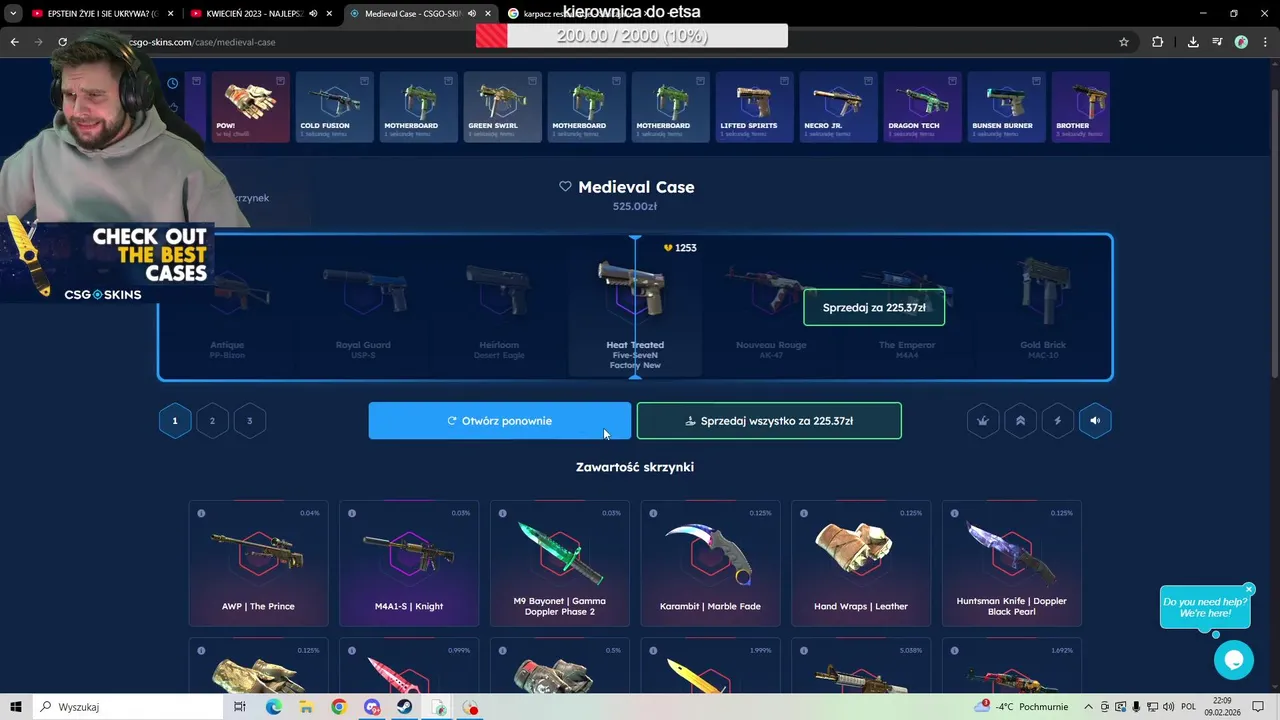1280x720 pixels.
Task: Click 'Sprzedaj wszystko za 225.37zł' button
Action: (x=769, y=421)
